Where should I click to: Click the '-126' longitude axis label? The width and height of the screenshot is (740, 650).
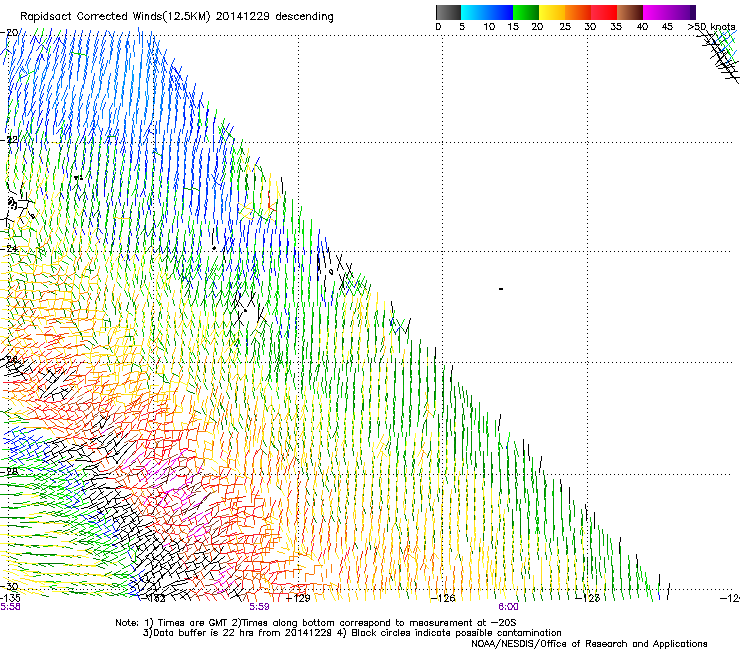click(443, 598)
